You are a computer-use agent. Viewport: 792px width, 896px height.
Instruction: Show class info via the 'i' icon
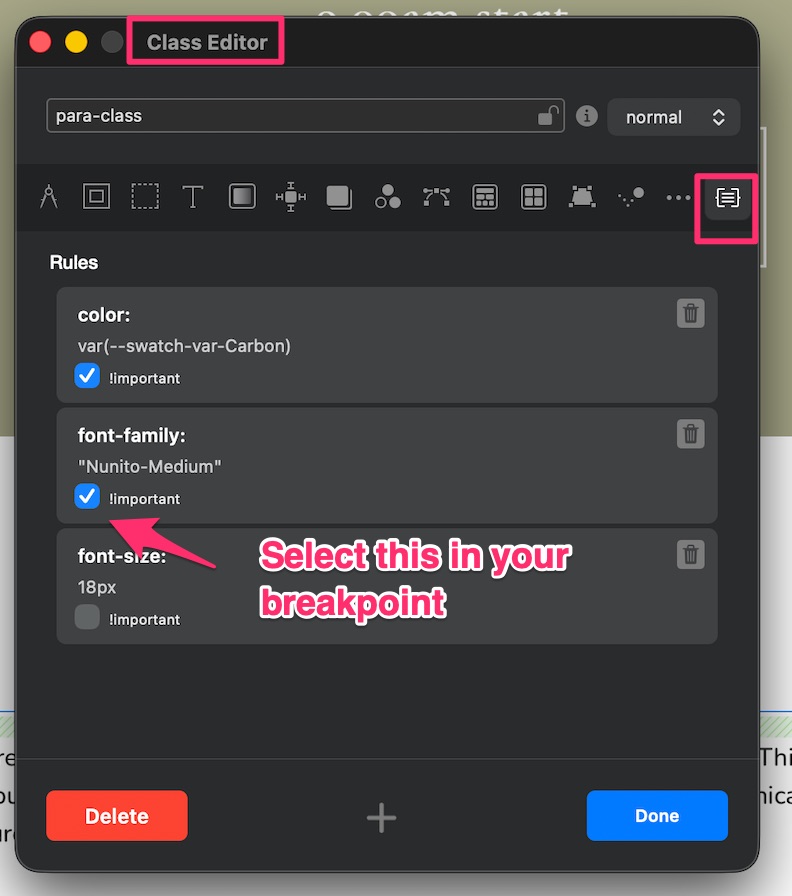pyautogui.click(x=587, y=116)
